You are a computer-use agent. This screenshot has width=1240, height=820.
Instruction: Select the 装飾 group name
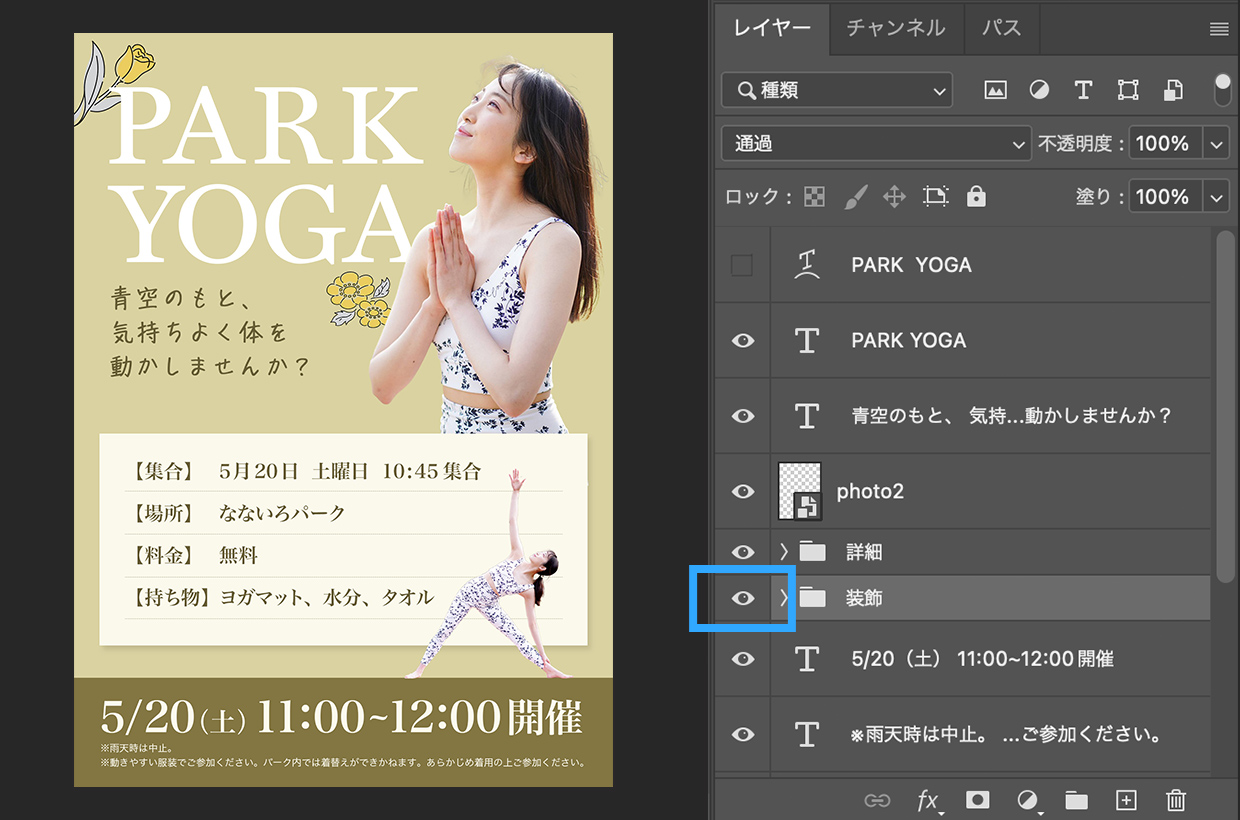coord(864,598)
